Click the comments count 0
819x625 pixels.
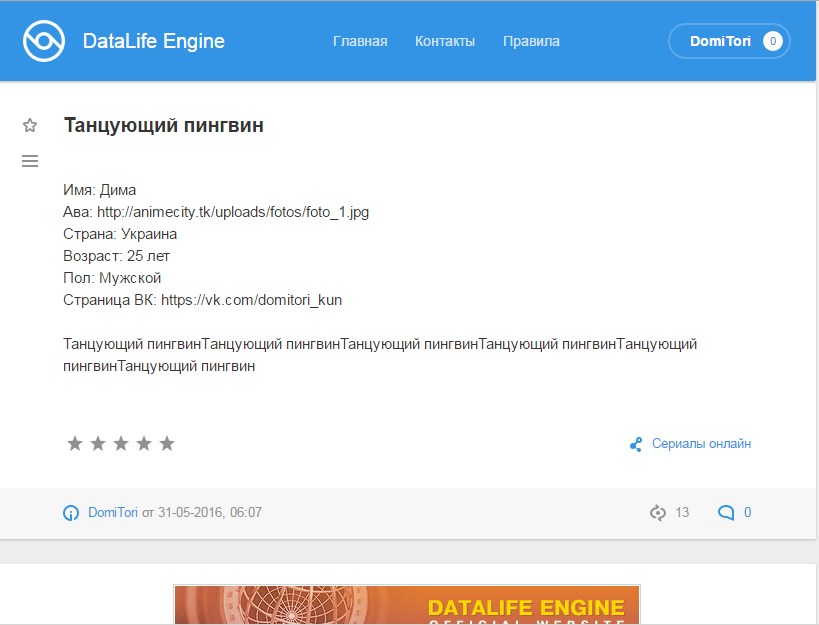coord(747,512)
